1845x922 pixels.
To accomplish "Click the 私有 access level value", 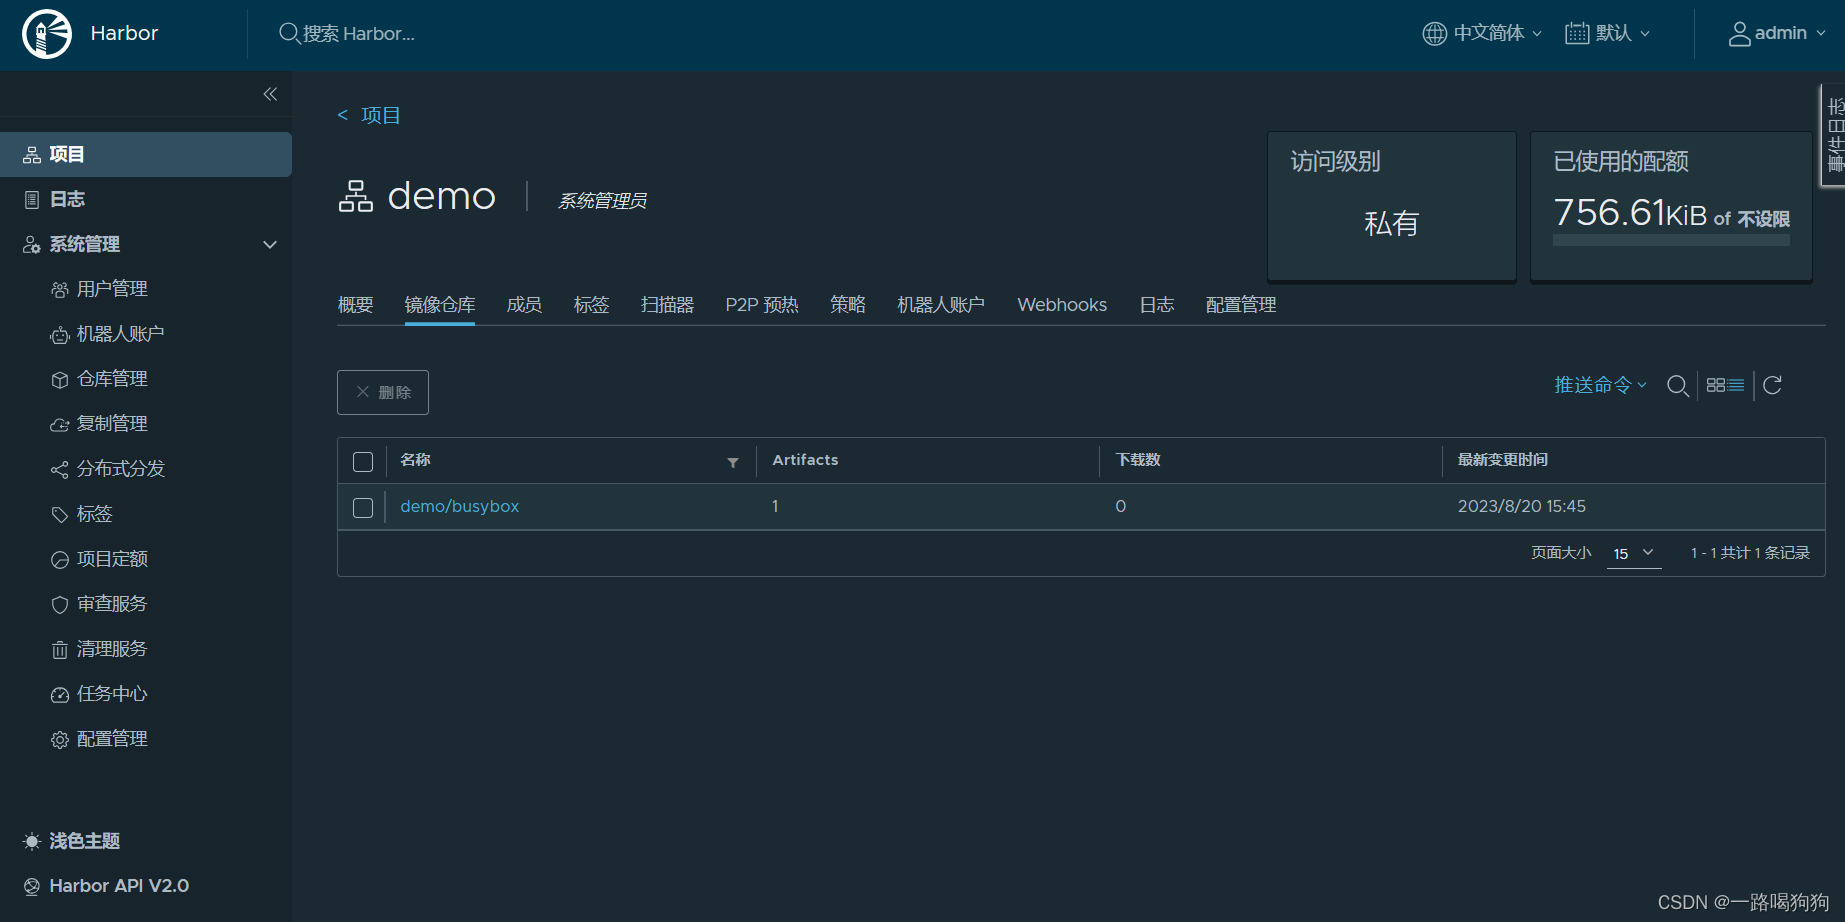I will click(x=1391, y=223).
